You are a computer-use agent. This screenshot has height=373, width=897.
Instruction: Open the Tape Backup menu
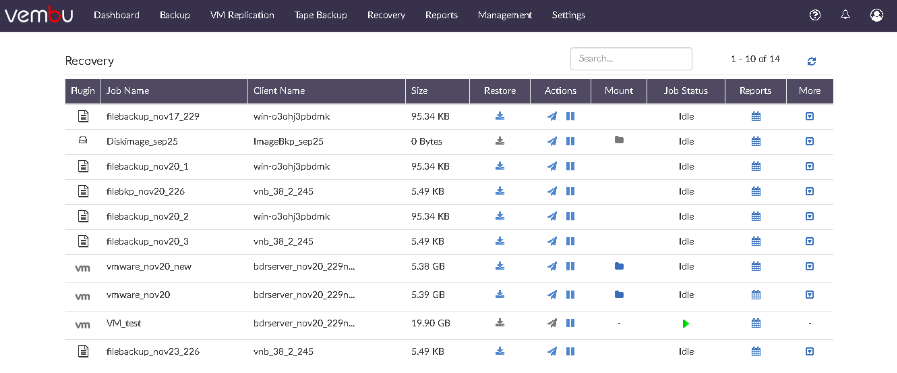pos(321,15)
